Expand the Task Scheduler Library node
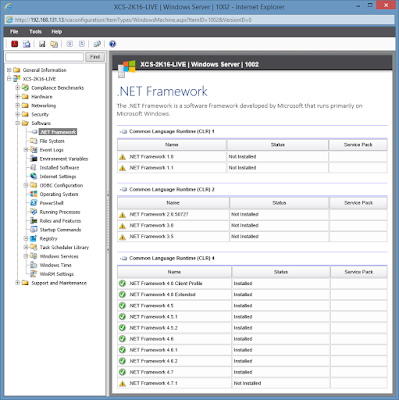Screen dimensions: 399x400 (x=26, y=247)
